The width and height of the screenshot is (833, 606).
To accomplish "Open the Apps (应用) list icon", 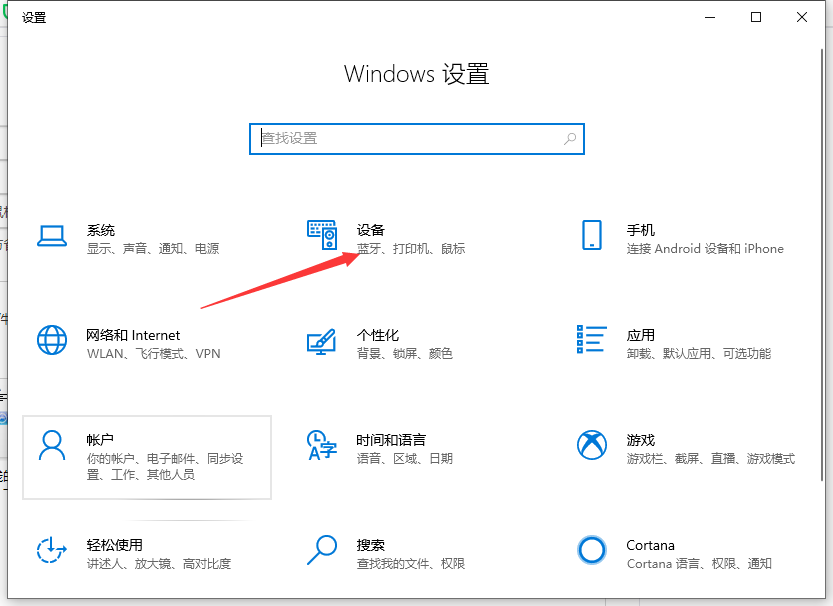I will (x=591, y=340).
